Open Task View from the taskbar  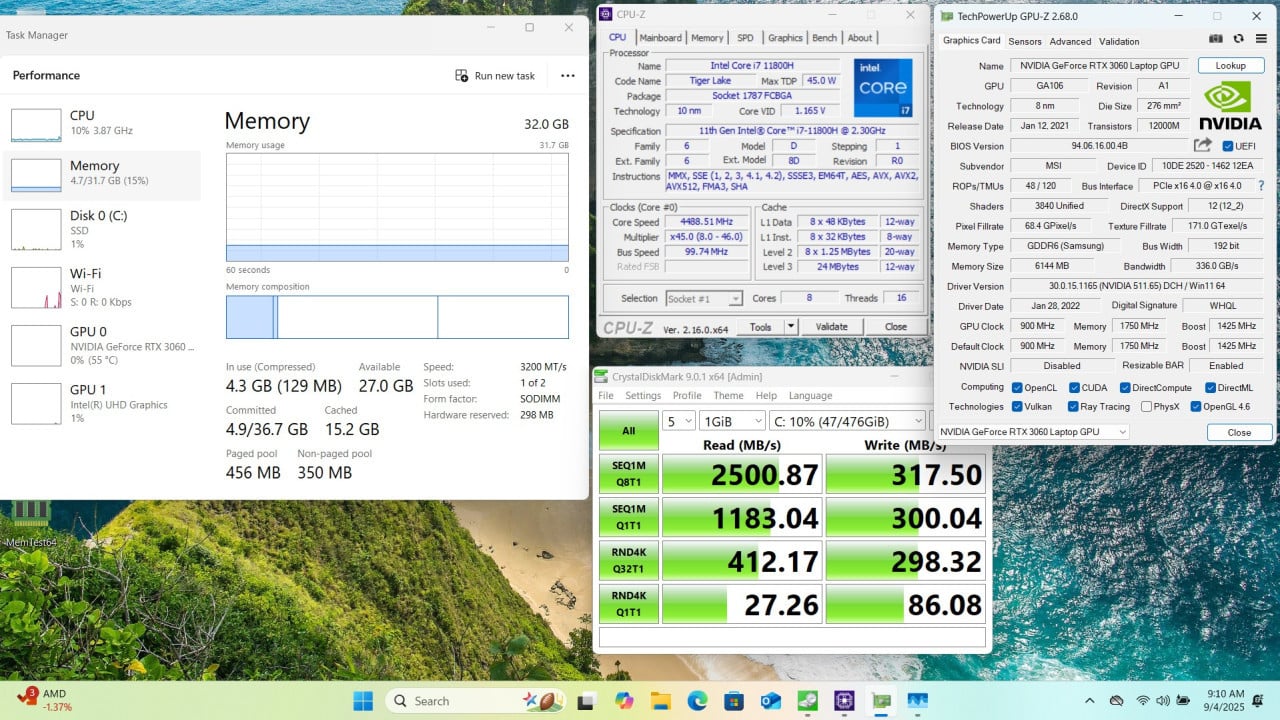[587, 701]
